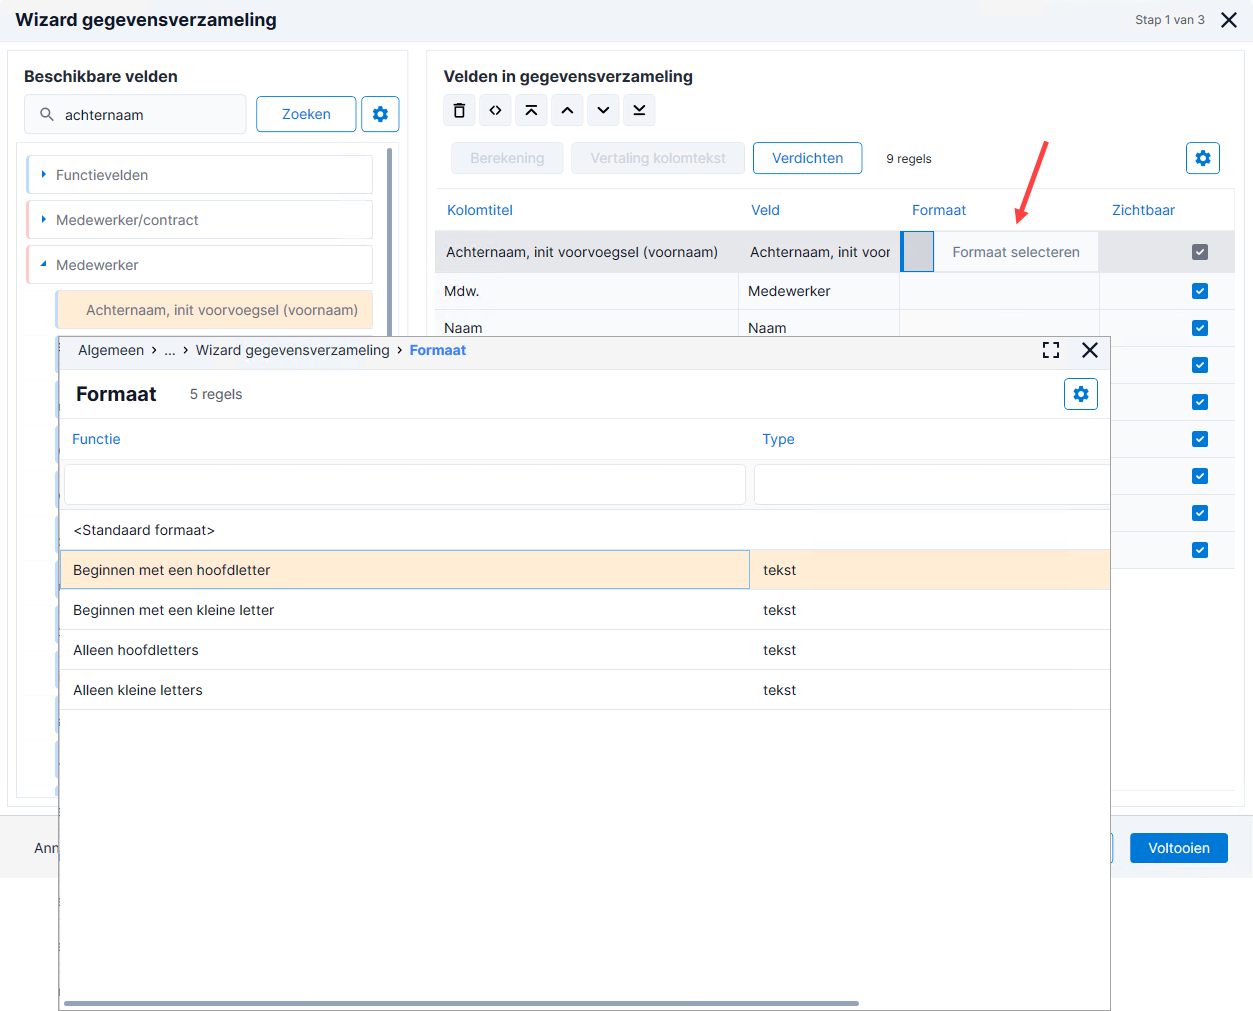1253x1011 pixels.
Task: Click the move-to-top arrow icon
Action: 531,110
